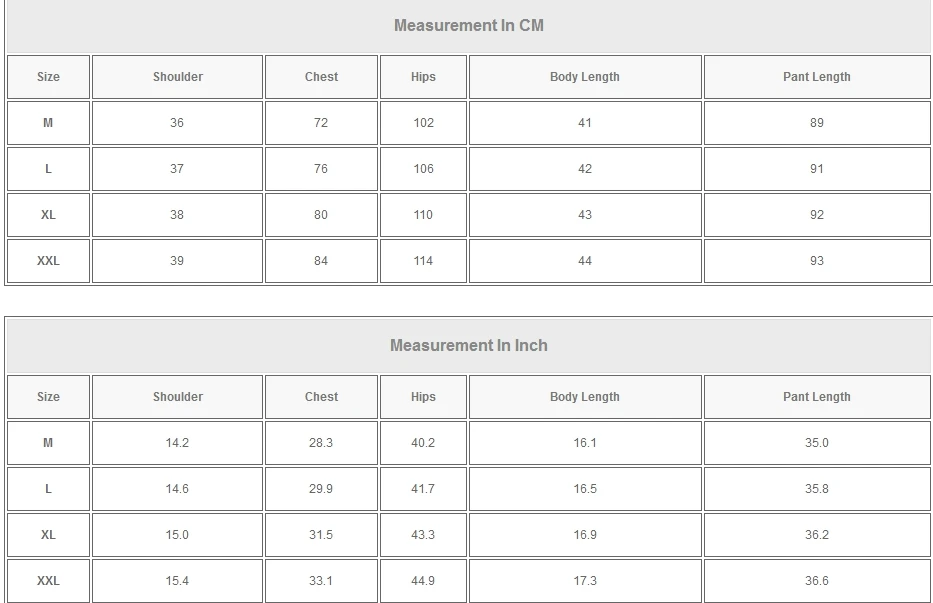Viewport: 933px width, 603px height.
Task: Select the hips value 44.9 cell
Action: tap(423, 580)
